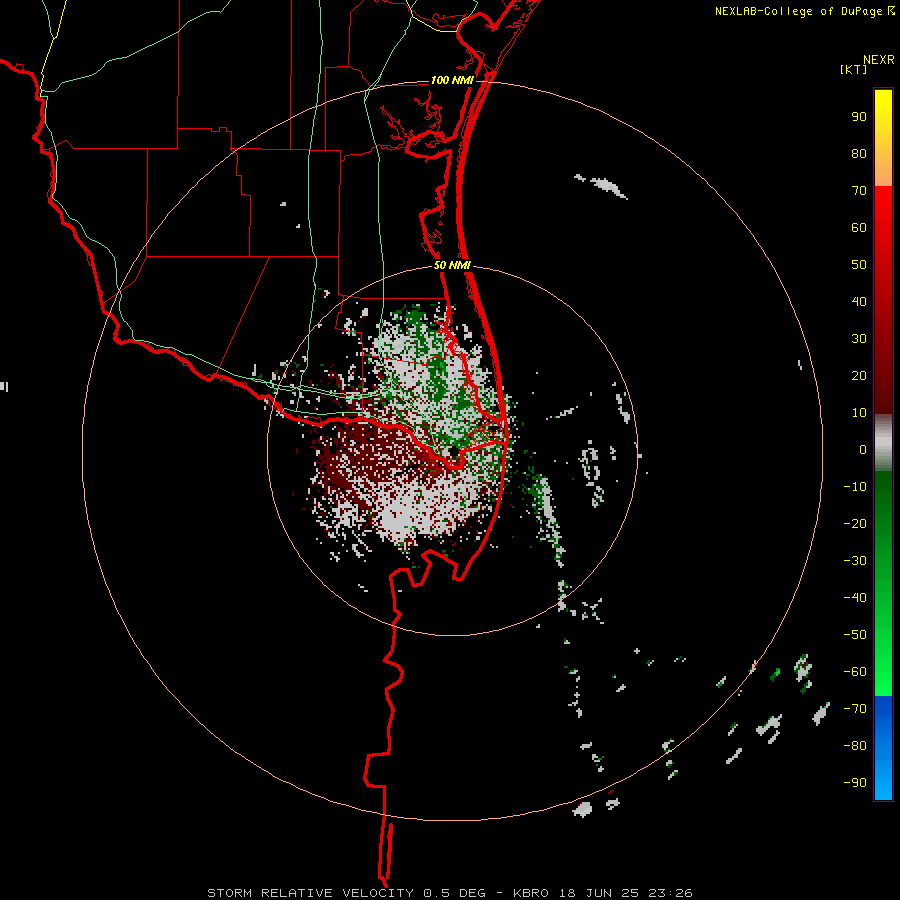Image resolution: width=900 pixels, height=900 pixels.
Task: Click the 30 value on the velocity scale
Action: click(x=859, y=339)
